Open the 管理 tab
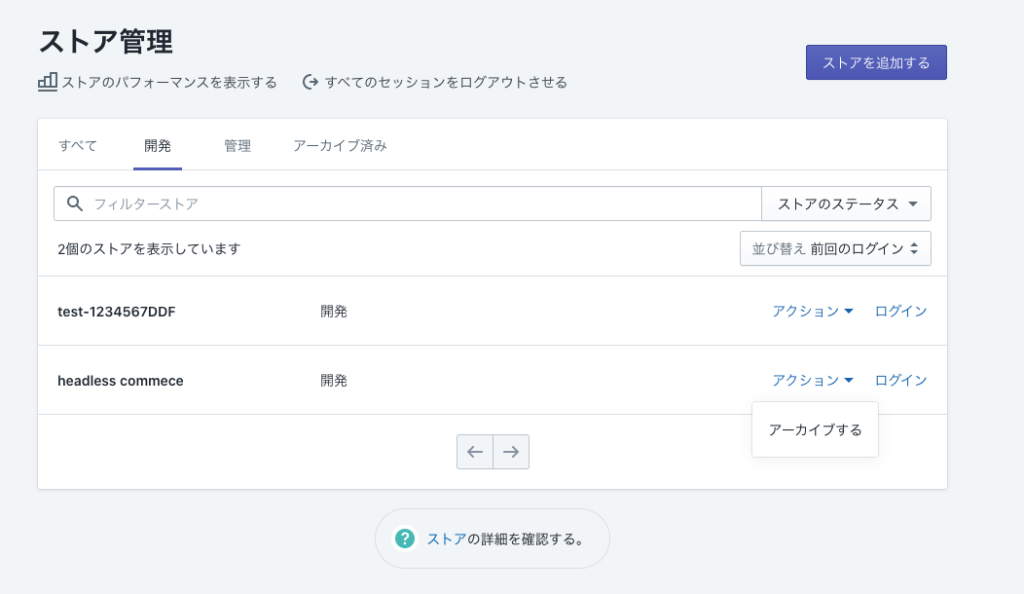This screenshot has height=594, width=1024. coord(237,146)
